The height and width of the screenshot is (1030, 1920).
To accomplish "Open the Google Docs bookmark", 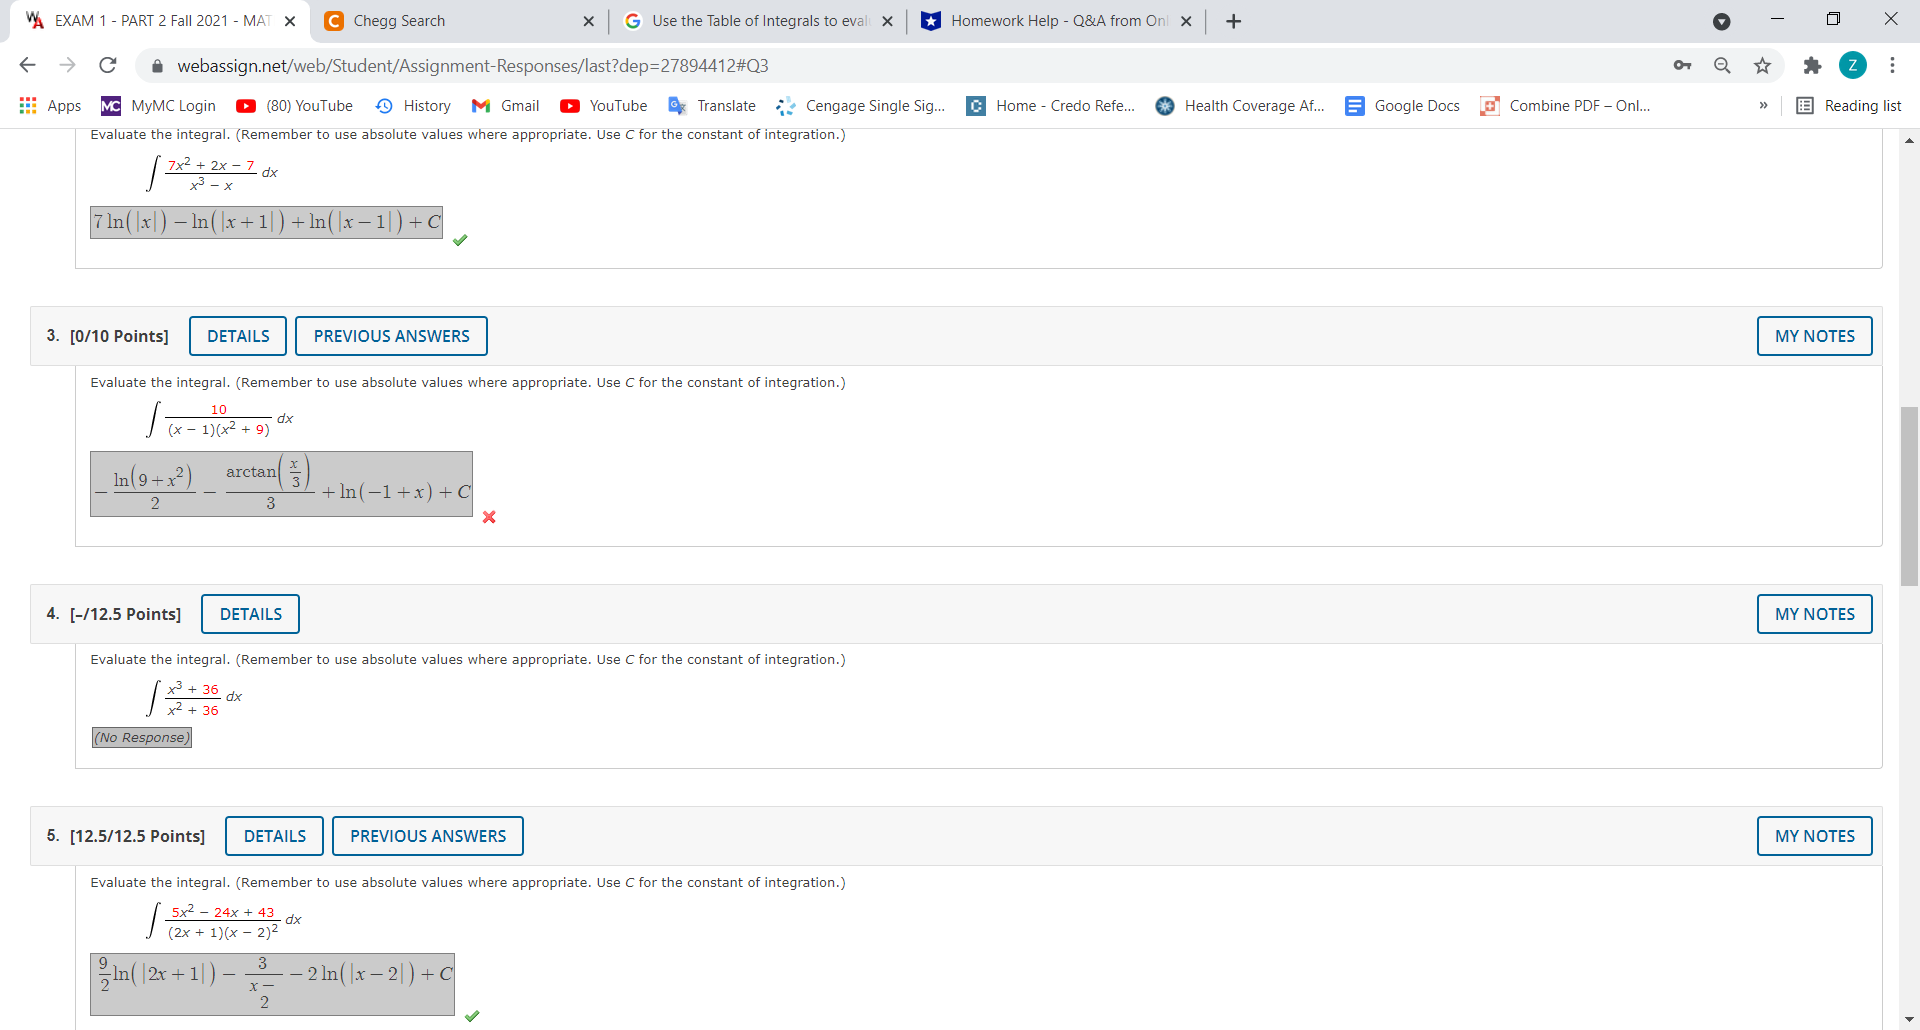I will 1402,106.
